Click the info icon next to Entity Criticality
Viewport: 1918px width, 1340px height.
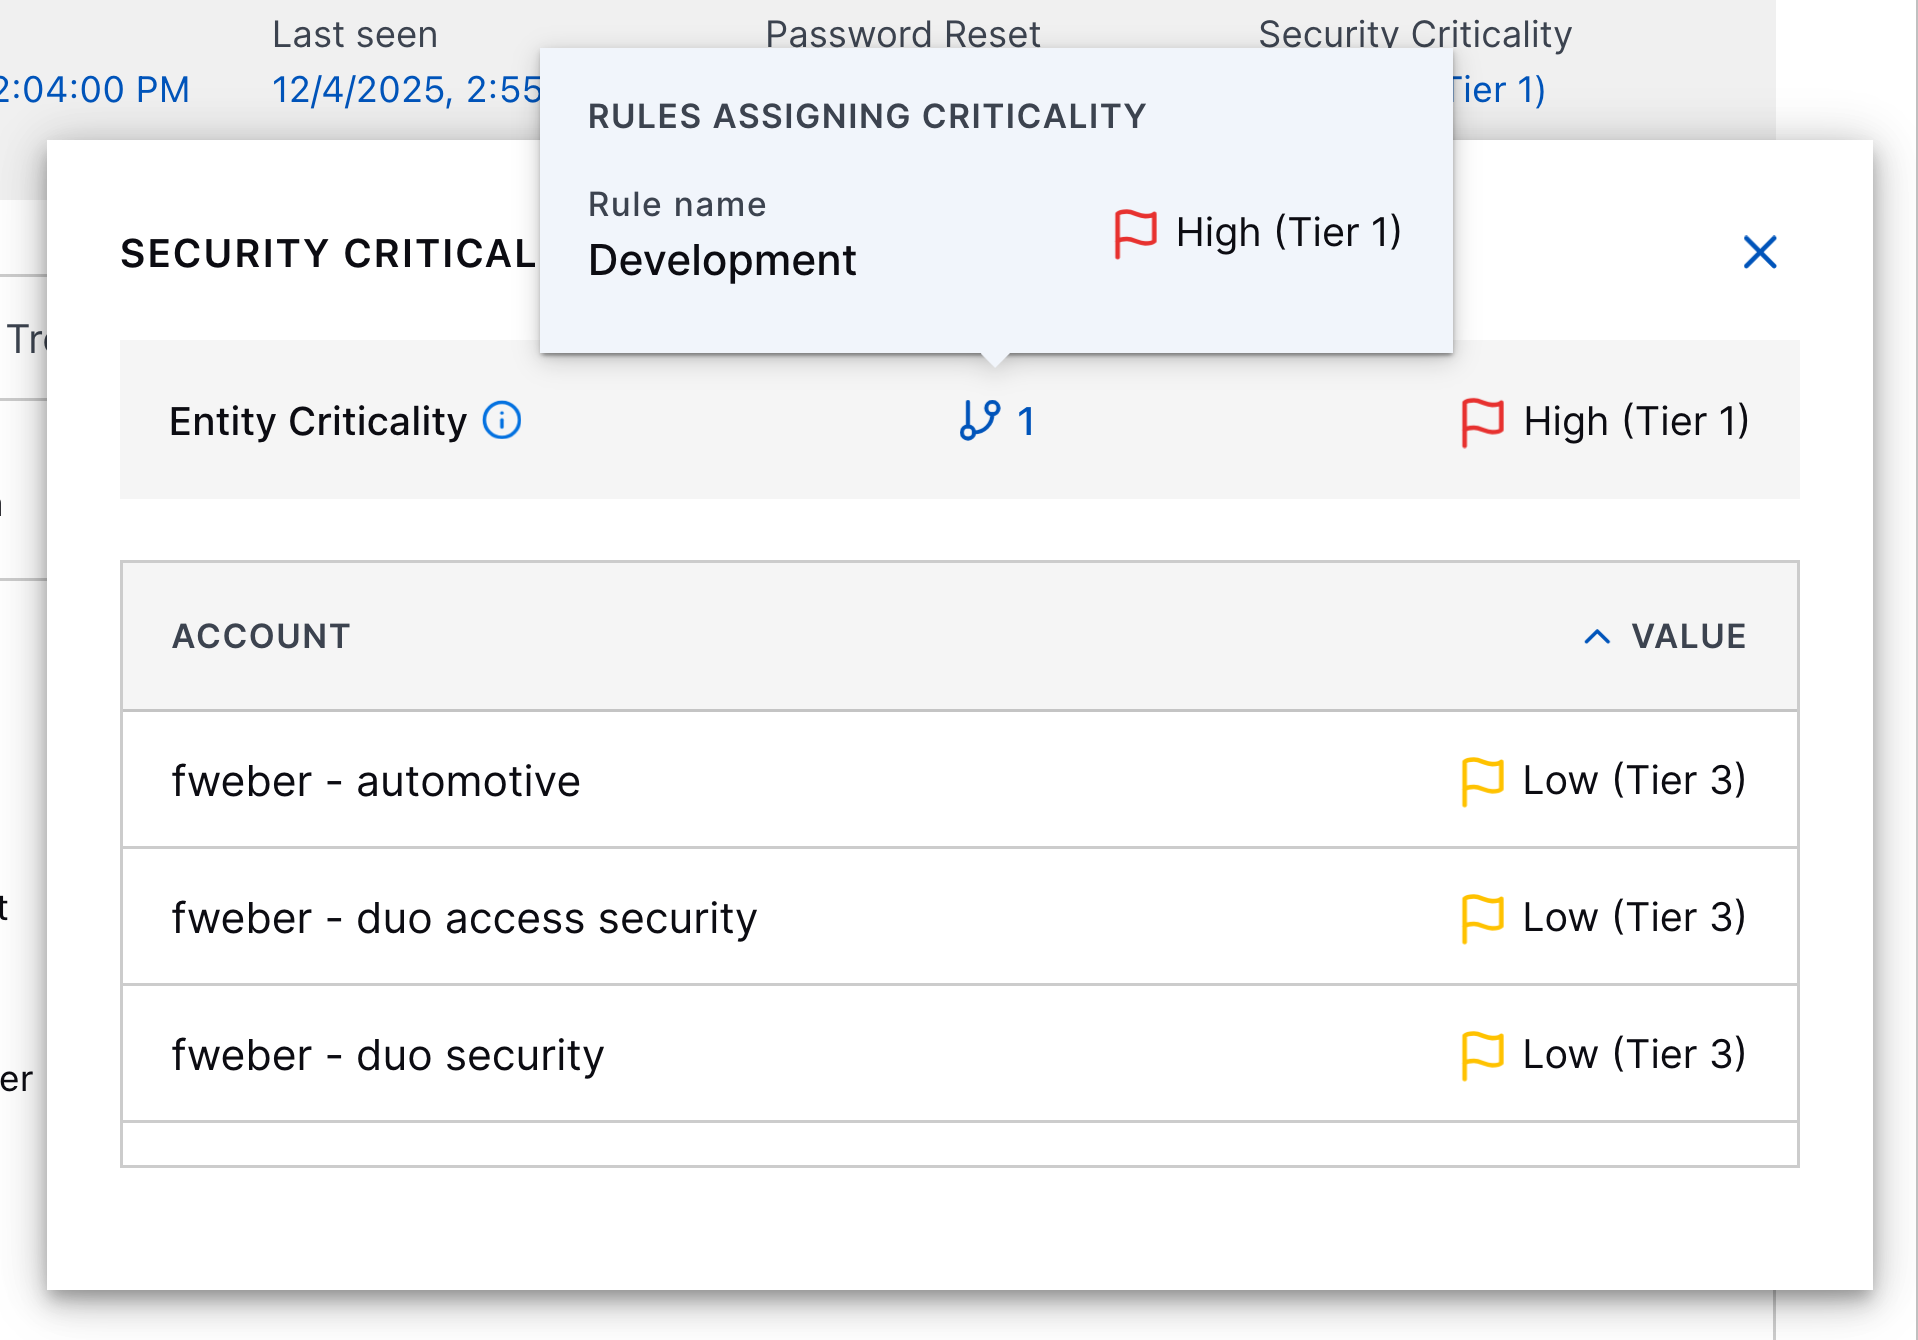(x=501, y=421)
